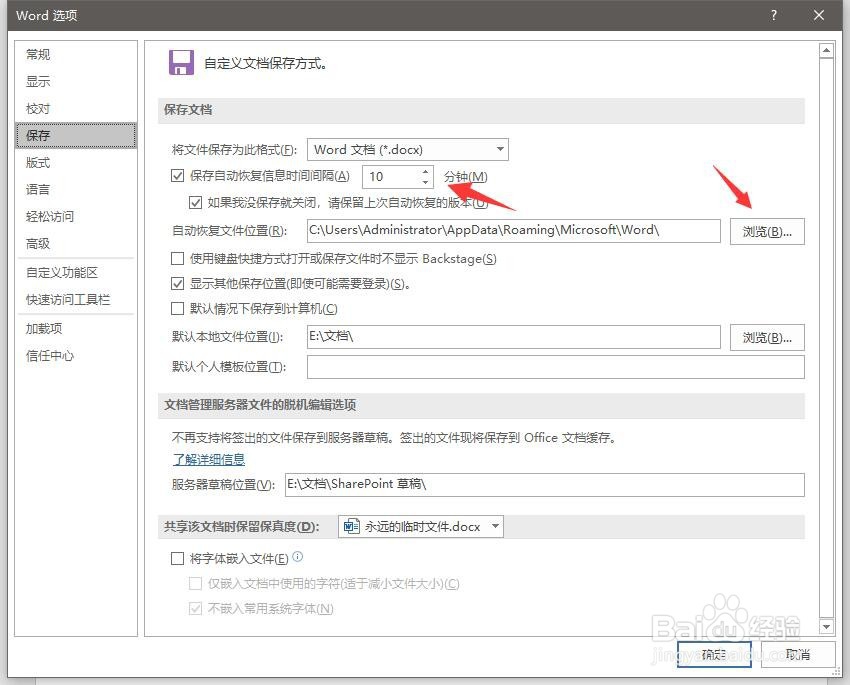Viewport: 850px width, 685px height.
Task: Select 语言 category
Action: [x=76, y=189]
